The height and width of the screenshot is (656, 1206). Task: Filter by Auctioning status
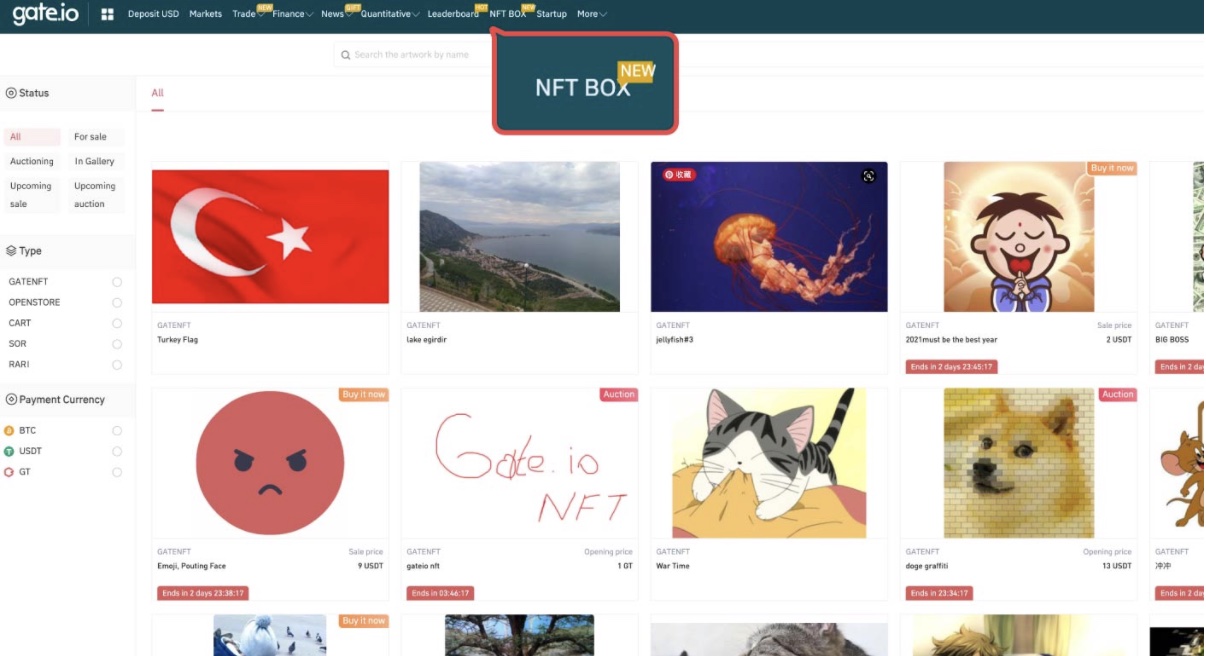(32, 161)
